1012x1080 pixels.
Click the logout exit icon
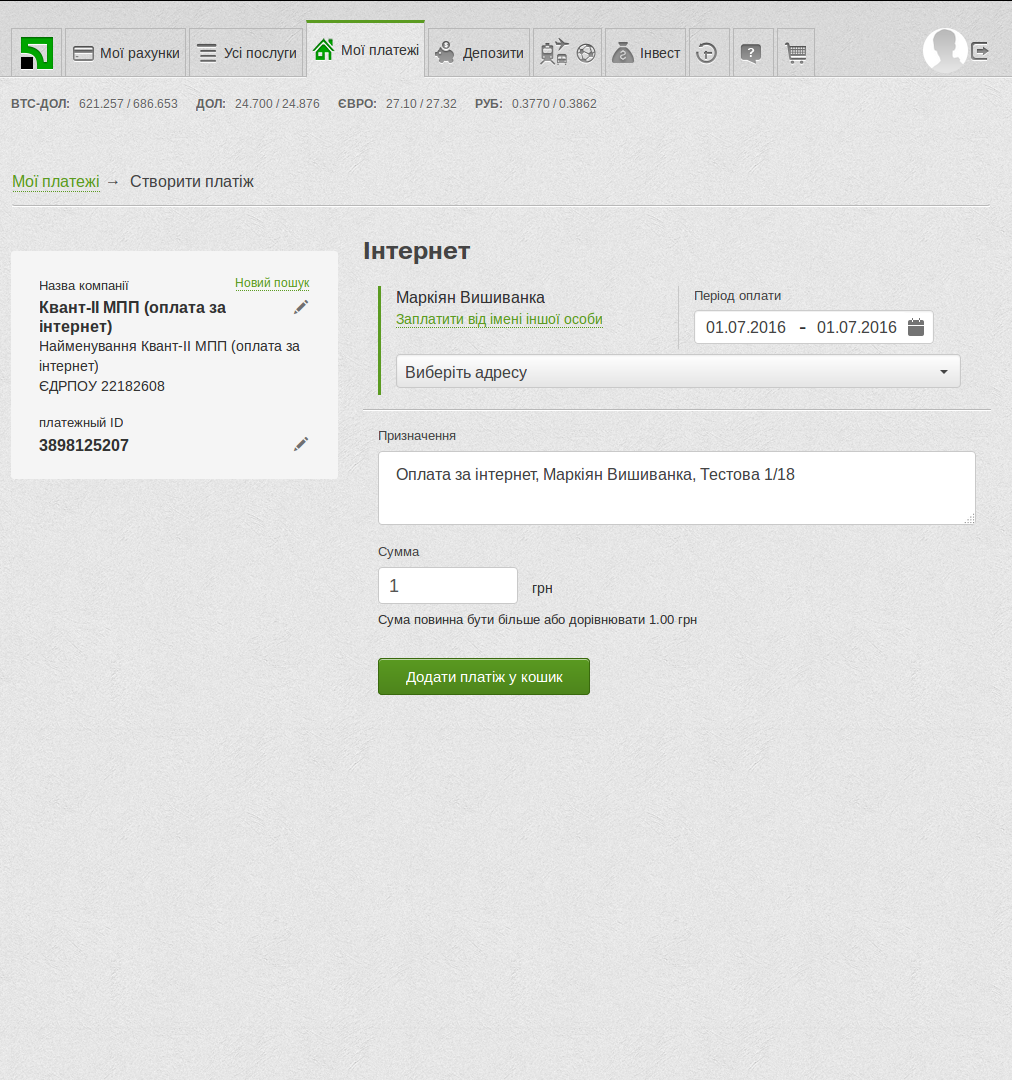980,51
